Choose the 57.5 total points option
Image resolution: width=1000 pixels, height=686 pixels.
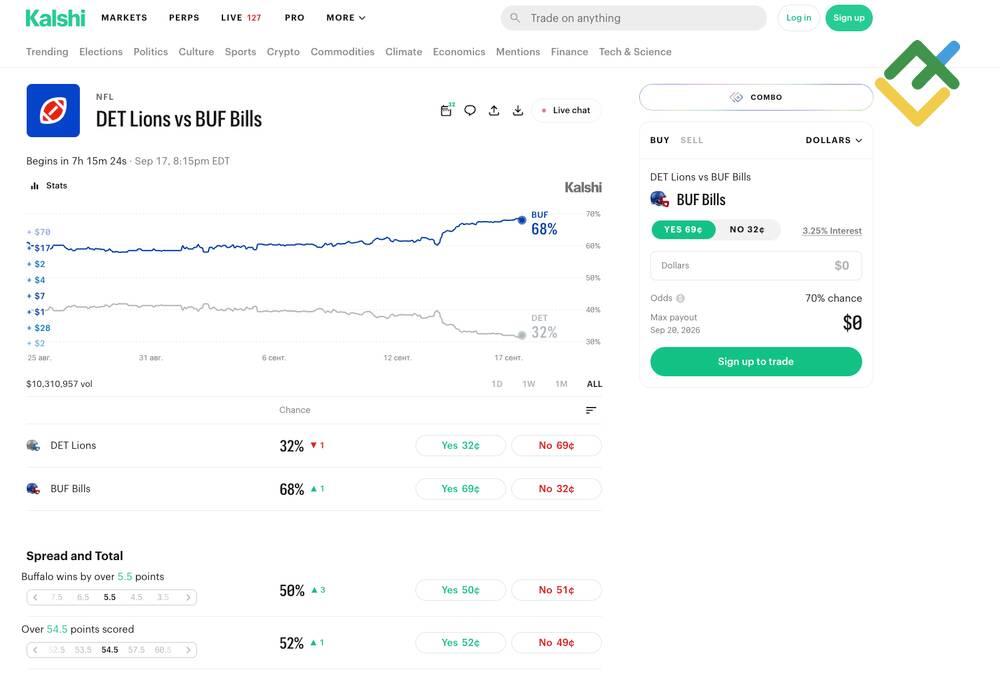[x=136, y=650]
